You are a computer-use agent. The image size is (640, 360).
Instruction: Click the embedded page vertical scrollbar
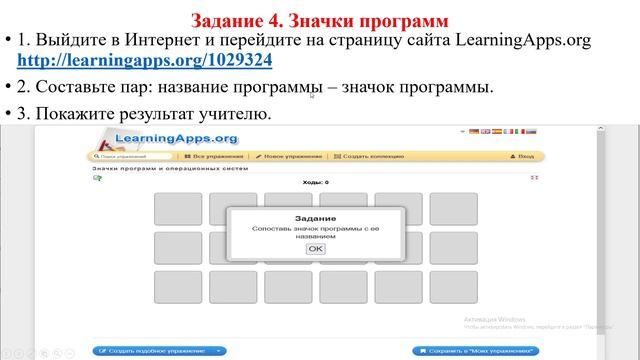600,233
